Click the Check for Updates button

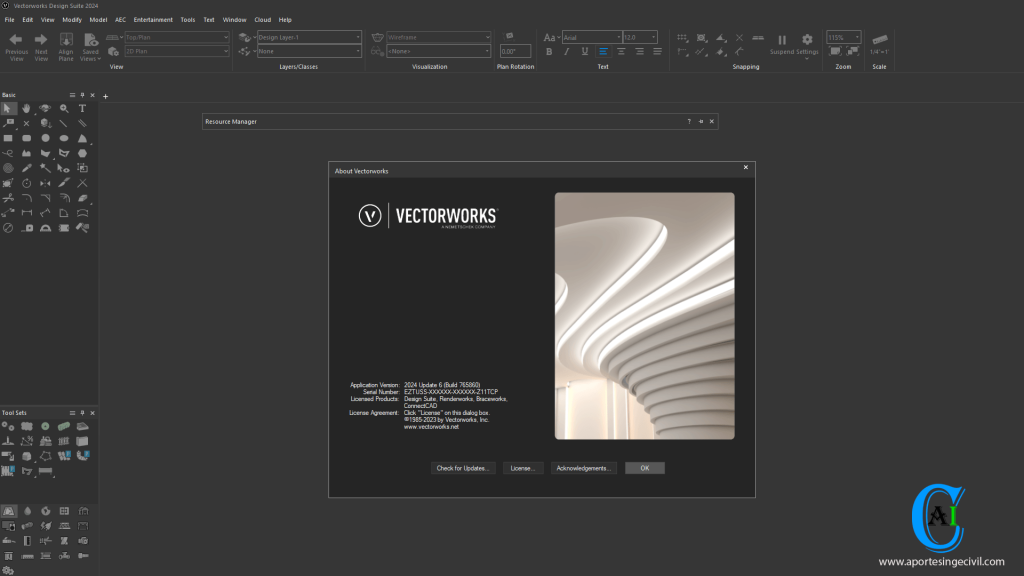(463, 468)
